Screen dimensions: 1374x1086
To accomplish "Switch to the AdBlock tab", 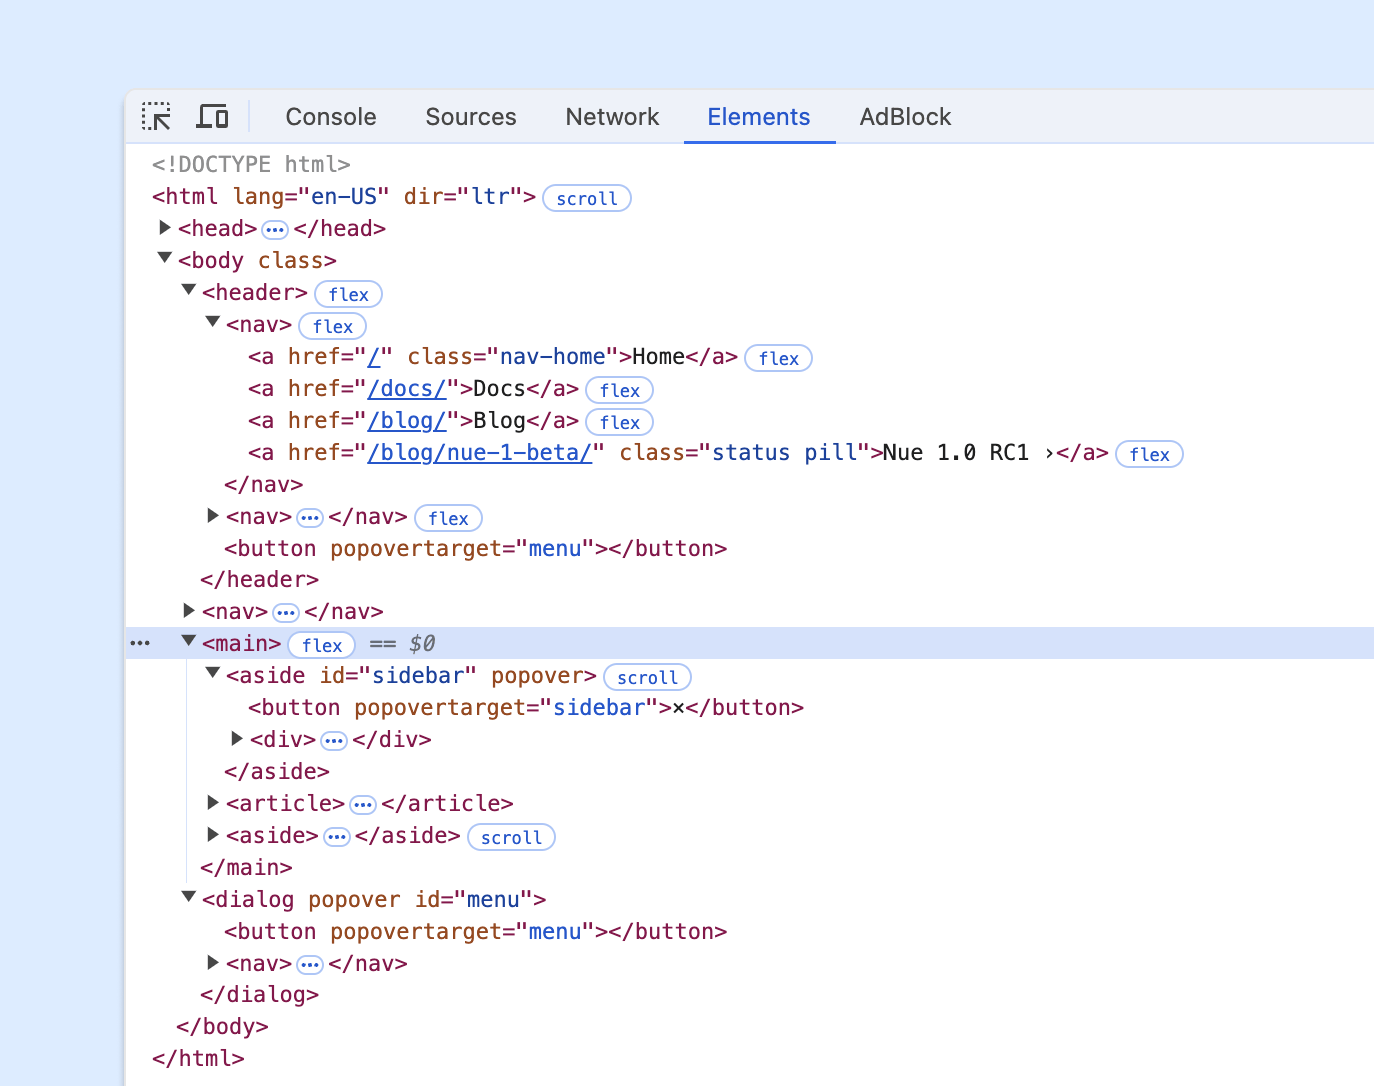I will coord(905,117).
